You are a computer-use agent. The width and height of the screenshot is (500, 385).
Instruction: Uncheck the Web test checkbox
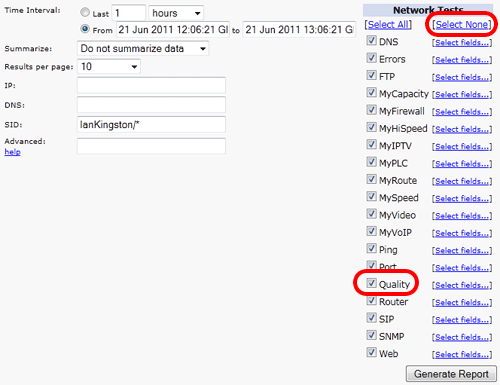[x=371, y=353]
